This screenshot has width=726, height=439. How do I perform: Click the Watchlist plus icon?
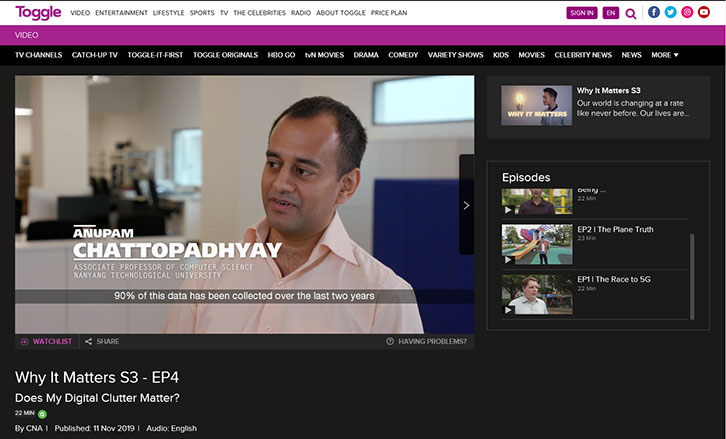tap(25, 342)
